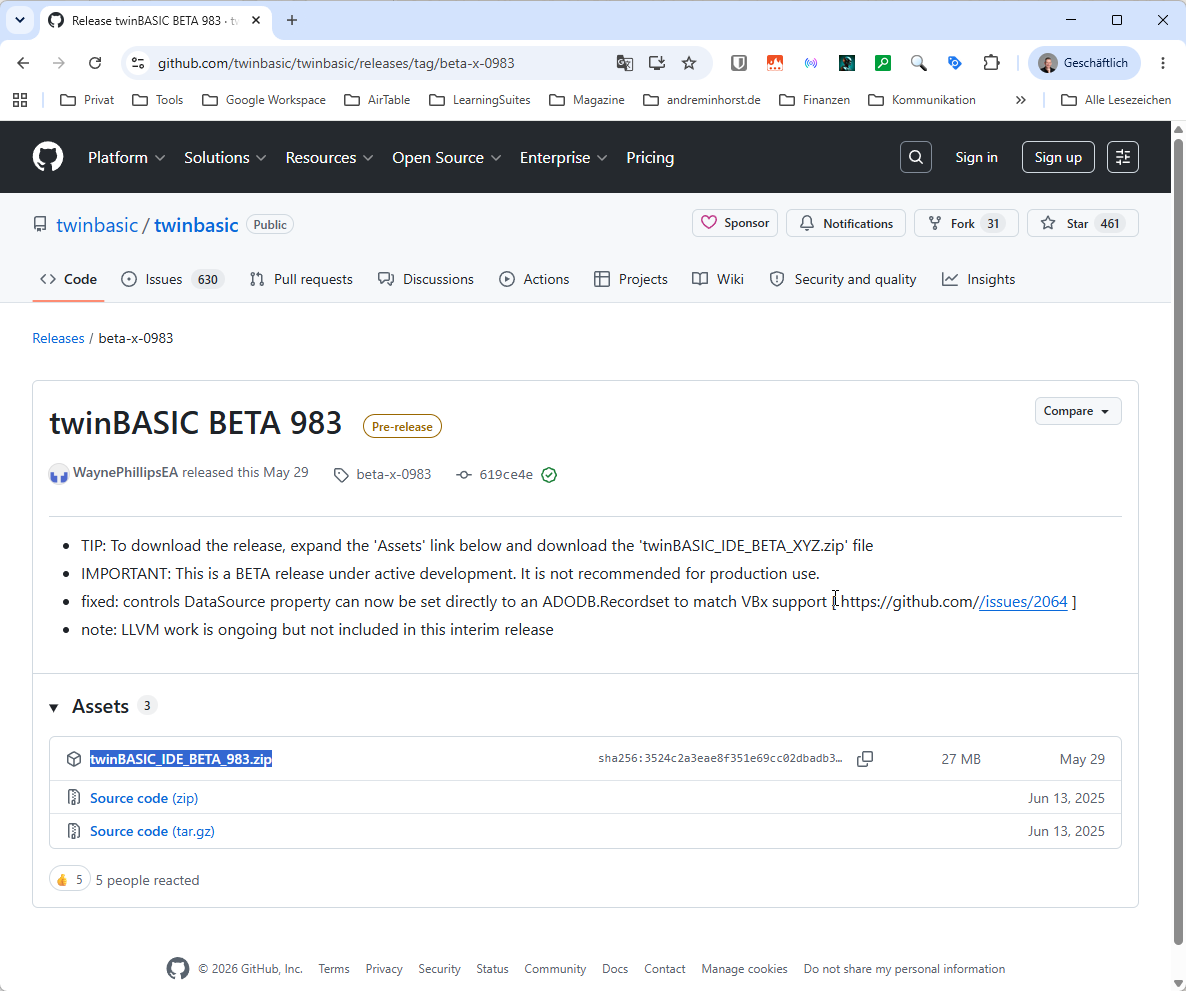Open the beta-x-0983 tag link
1186x991 pixels.
pos(383,474)
